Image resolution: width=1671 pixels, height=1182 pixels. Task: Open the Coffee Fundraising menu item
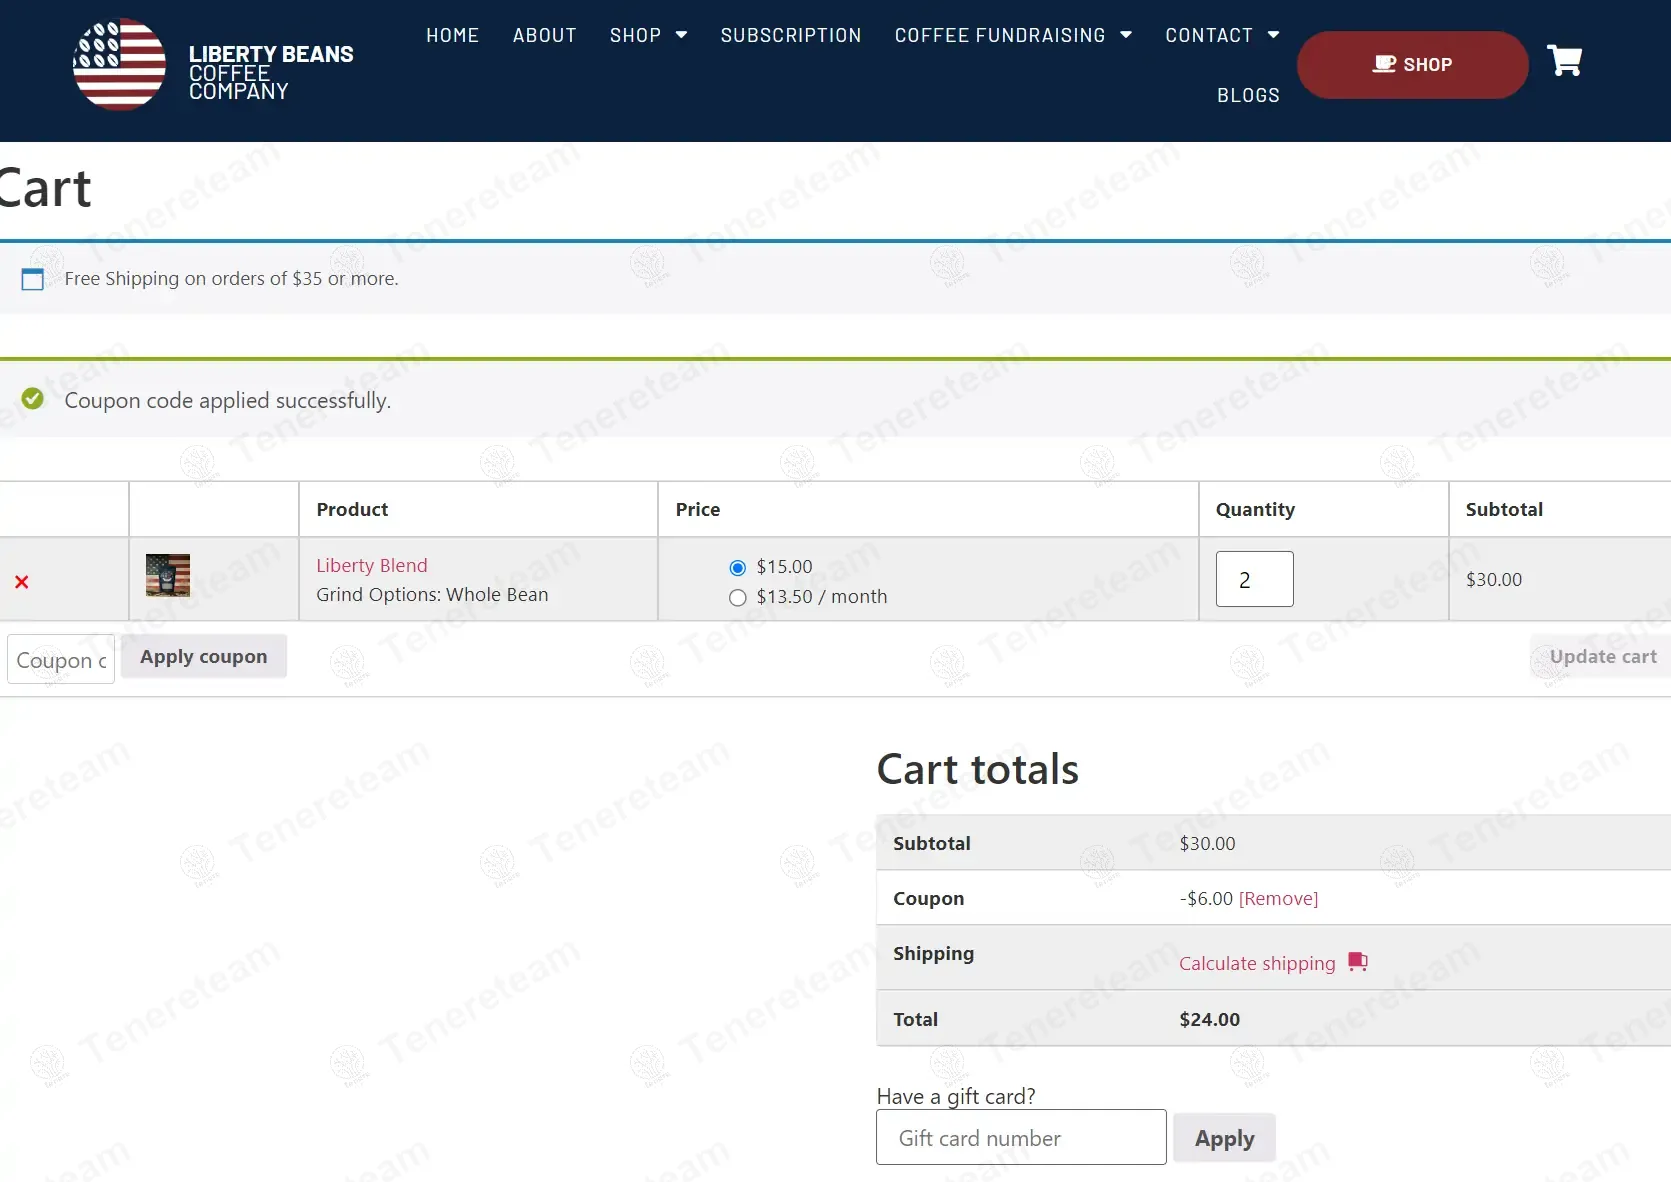click(x=1000, y=35)
